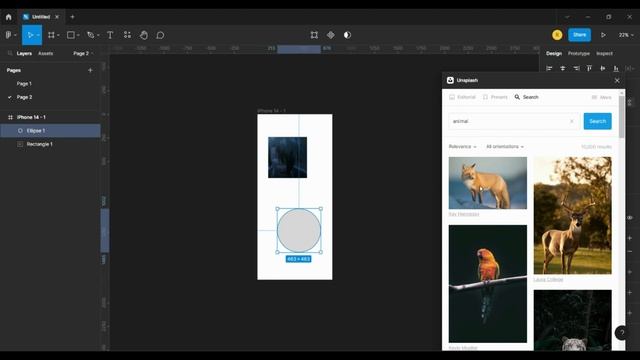Click the Create component icon
Screen dimensions: 640x360
331,35
